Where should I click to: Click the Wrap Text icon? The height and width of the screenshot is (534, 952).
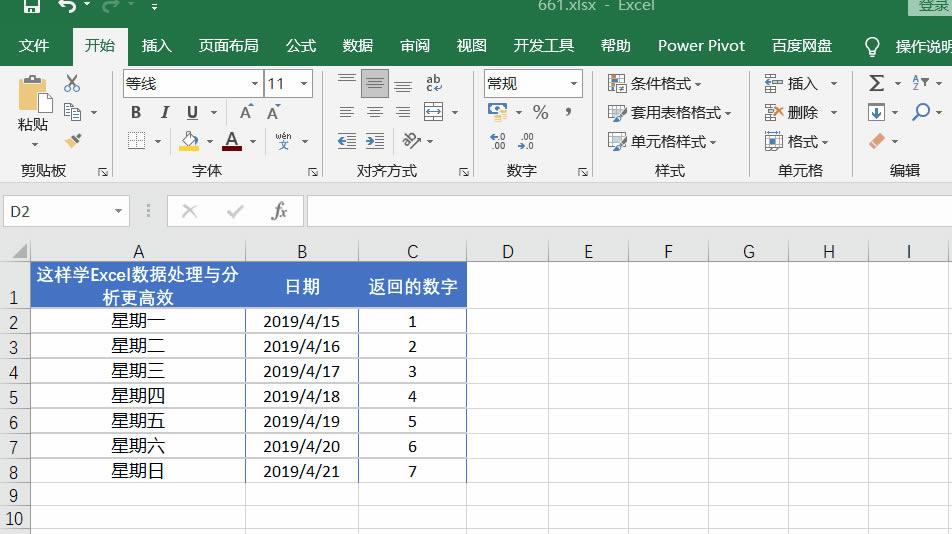point(434,84)
